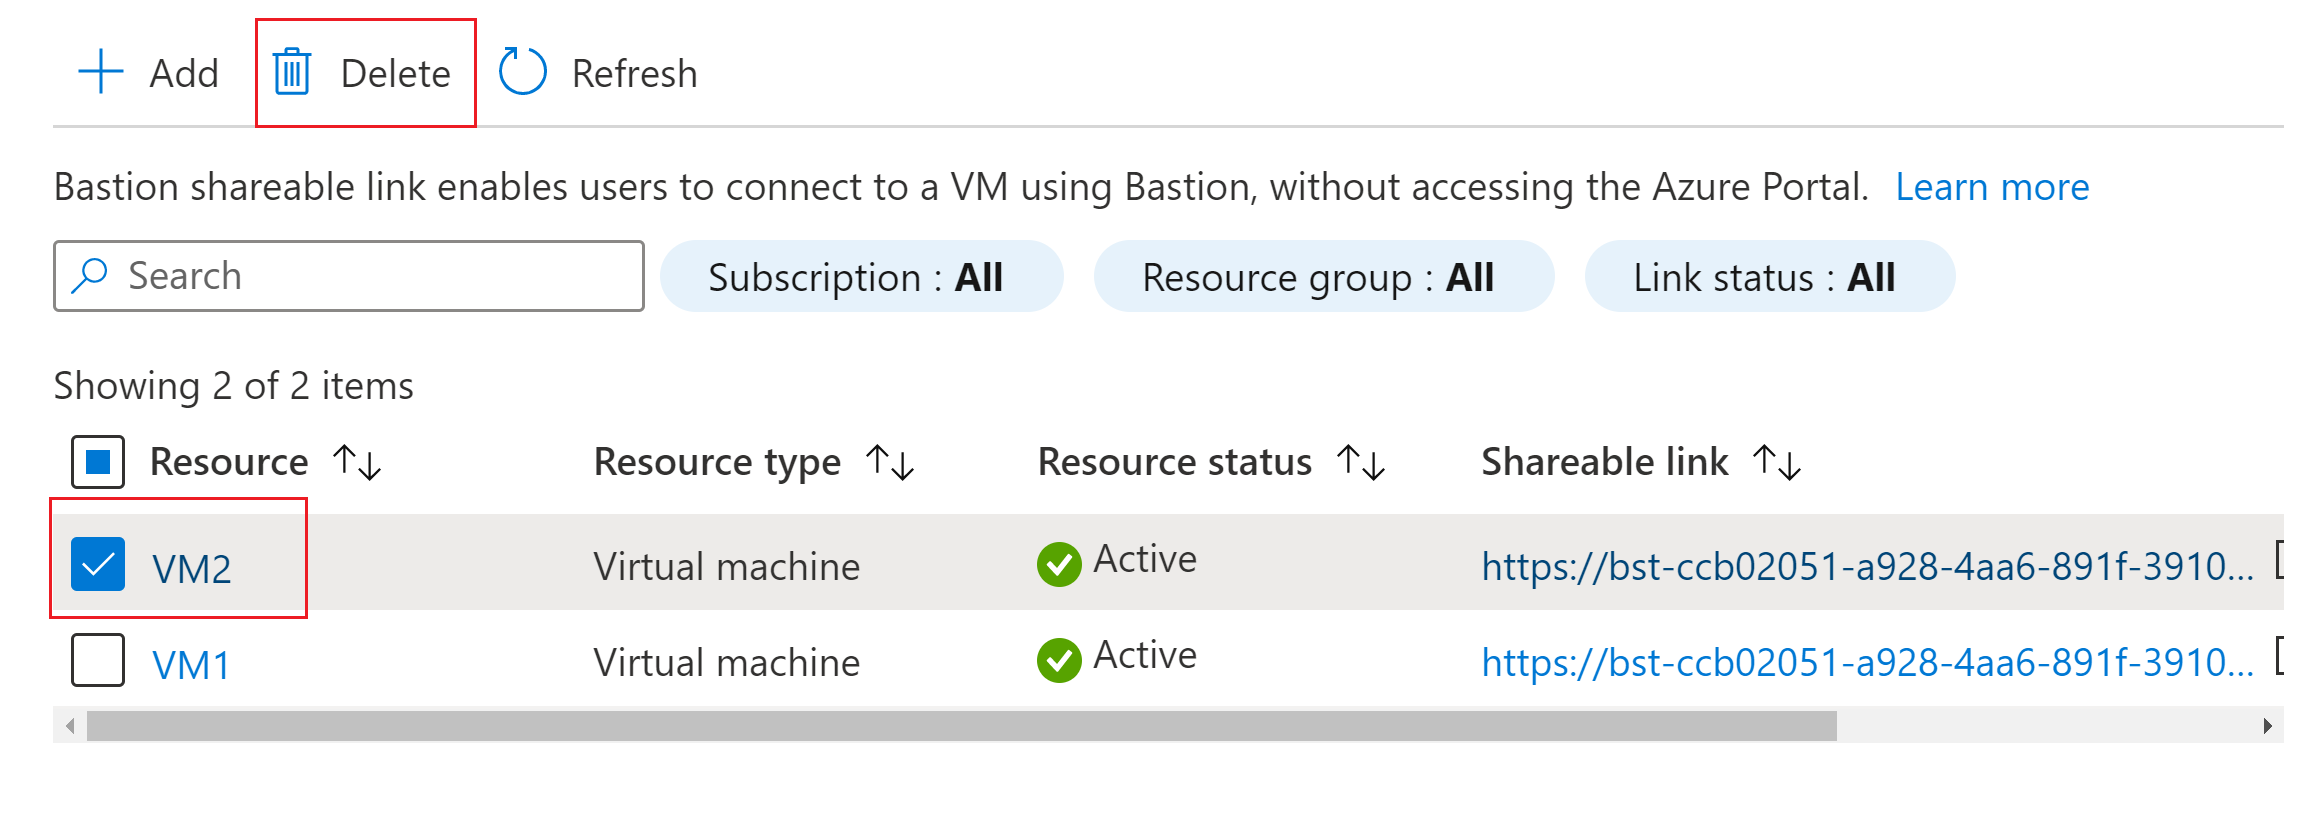Sort by Resource status arrows
This screenshot has width=2315, height=832.
[1361, 463]
